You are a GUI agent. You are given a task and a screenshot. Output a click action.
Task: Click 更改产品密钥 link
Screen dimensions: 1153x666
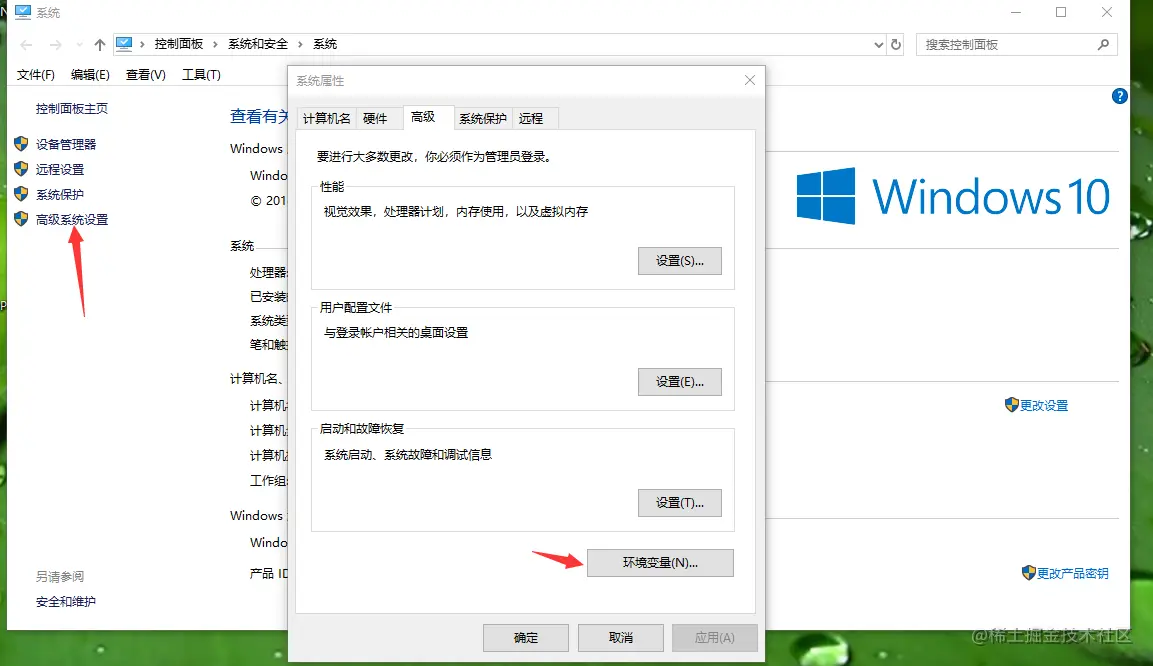(x=1072, y=573)
